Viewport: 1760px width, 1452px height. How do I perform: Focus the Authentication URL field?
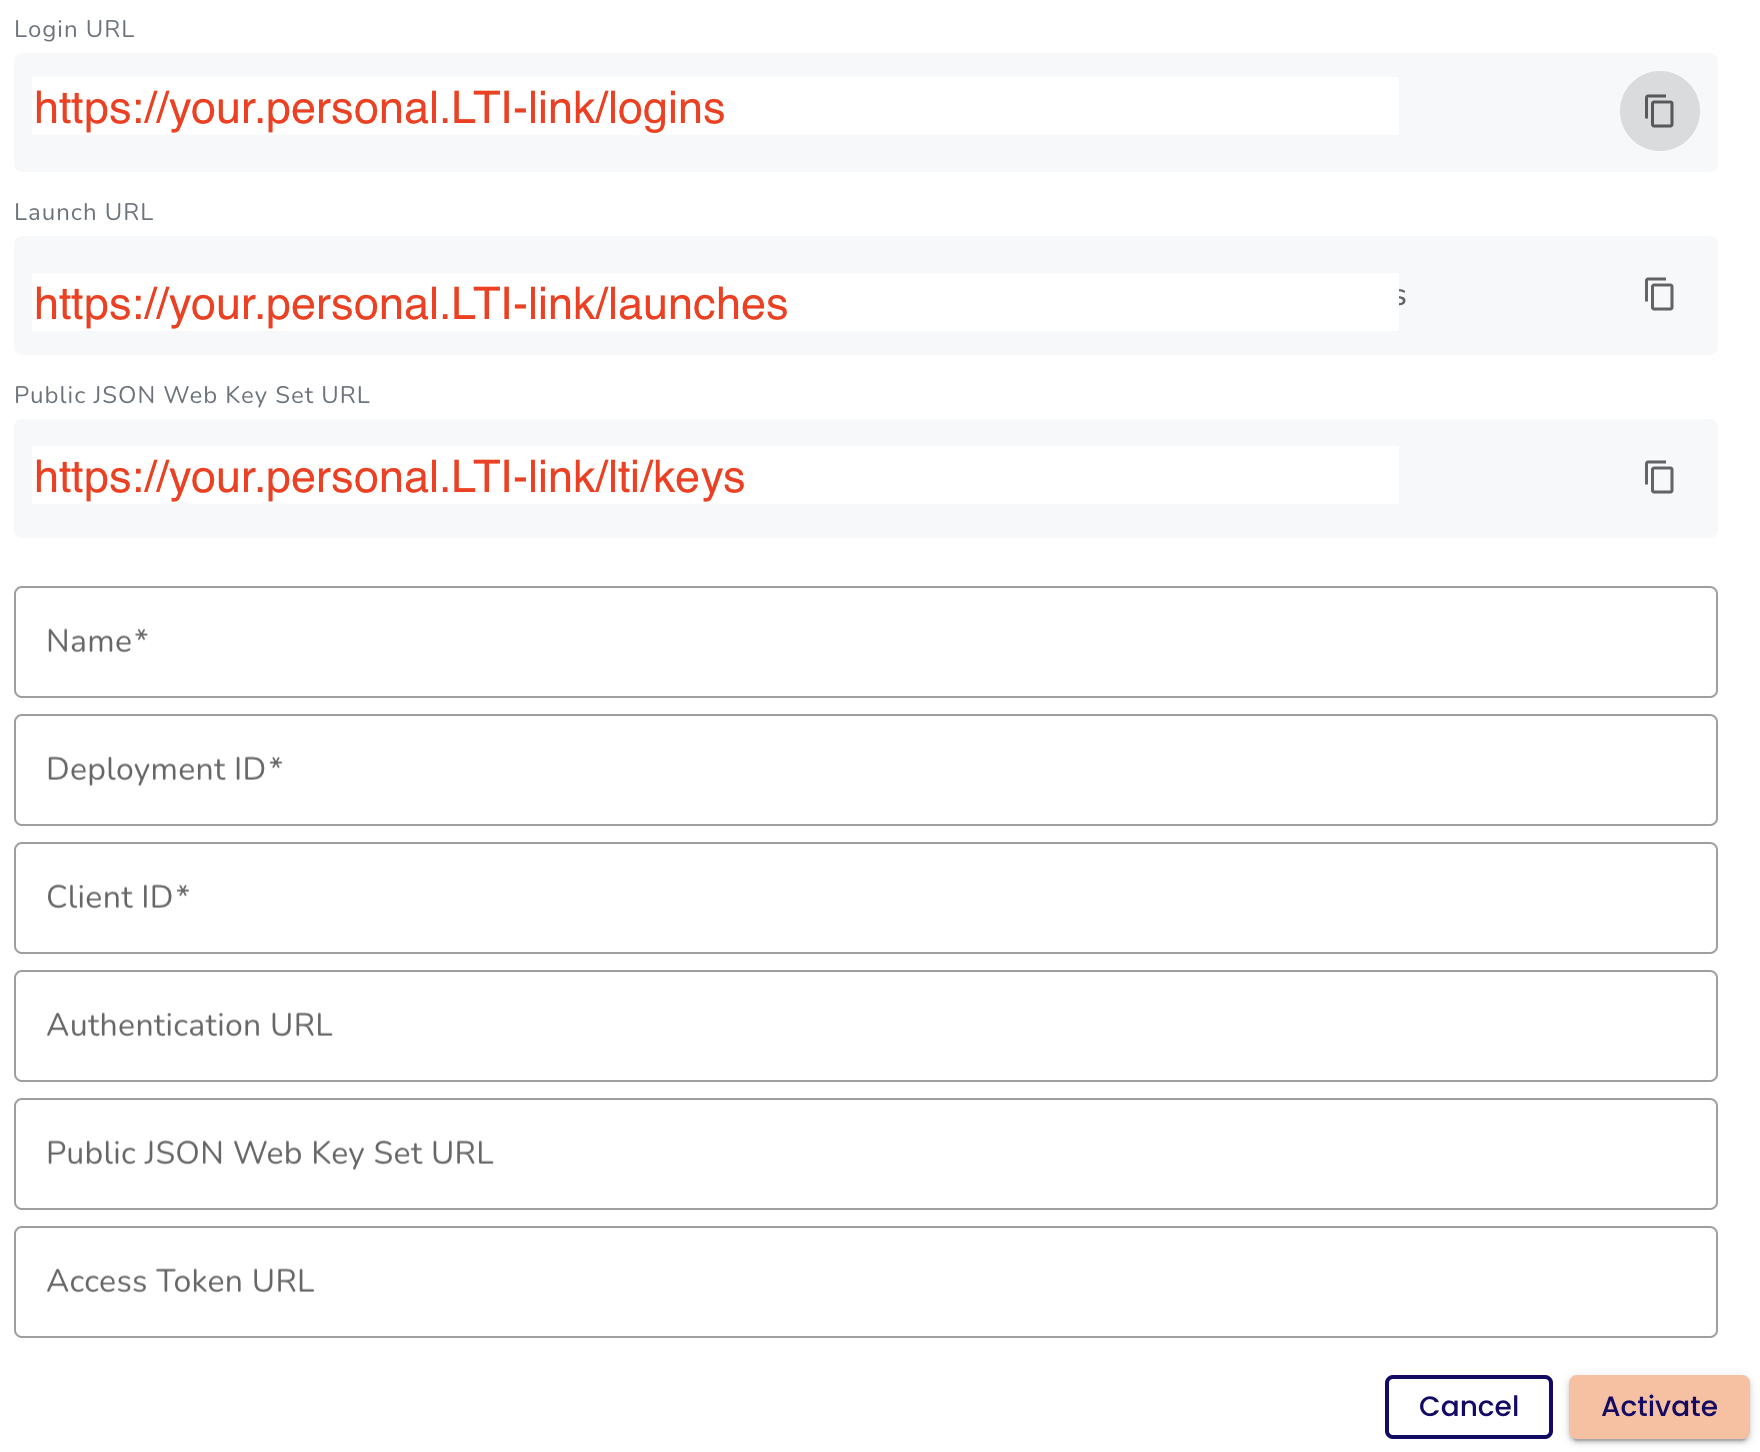866,1026
